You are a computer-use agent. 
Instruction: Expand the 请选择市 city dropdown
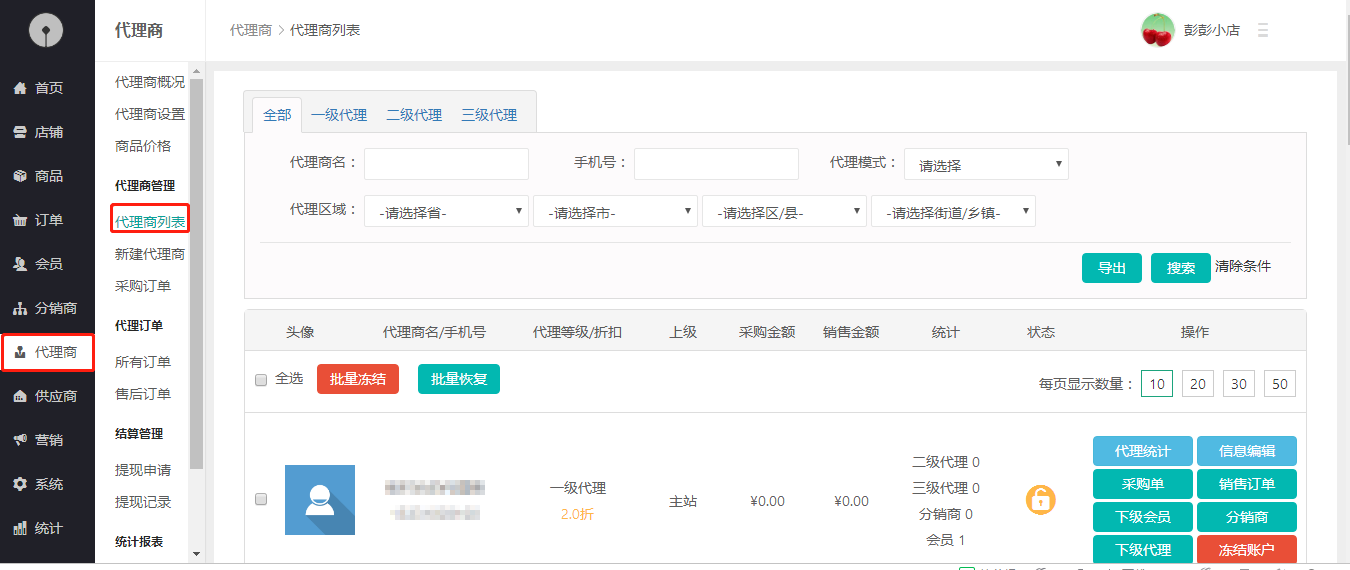coord(615,212)
